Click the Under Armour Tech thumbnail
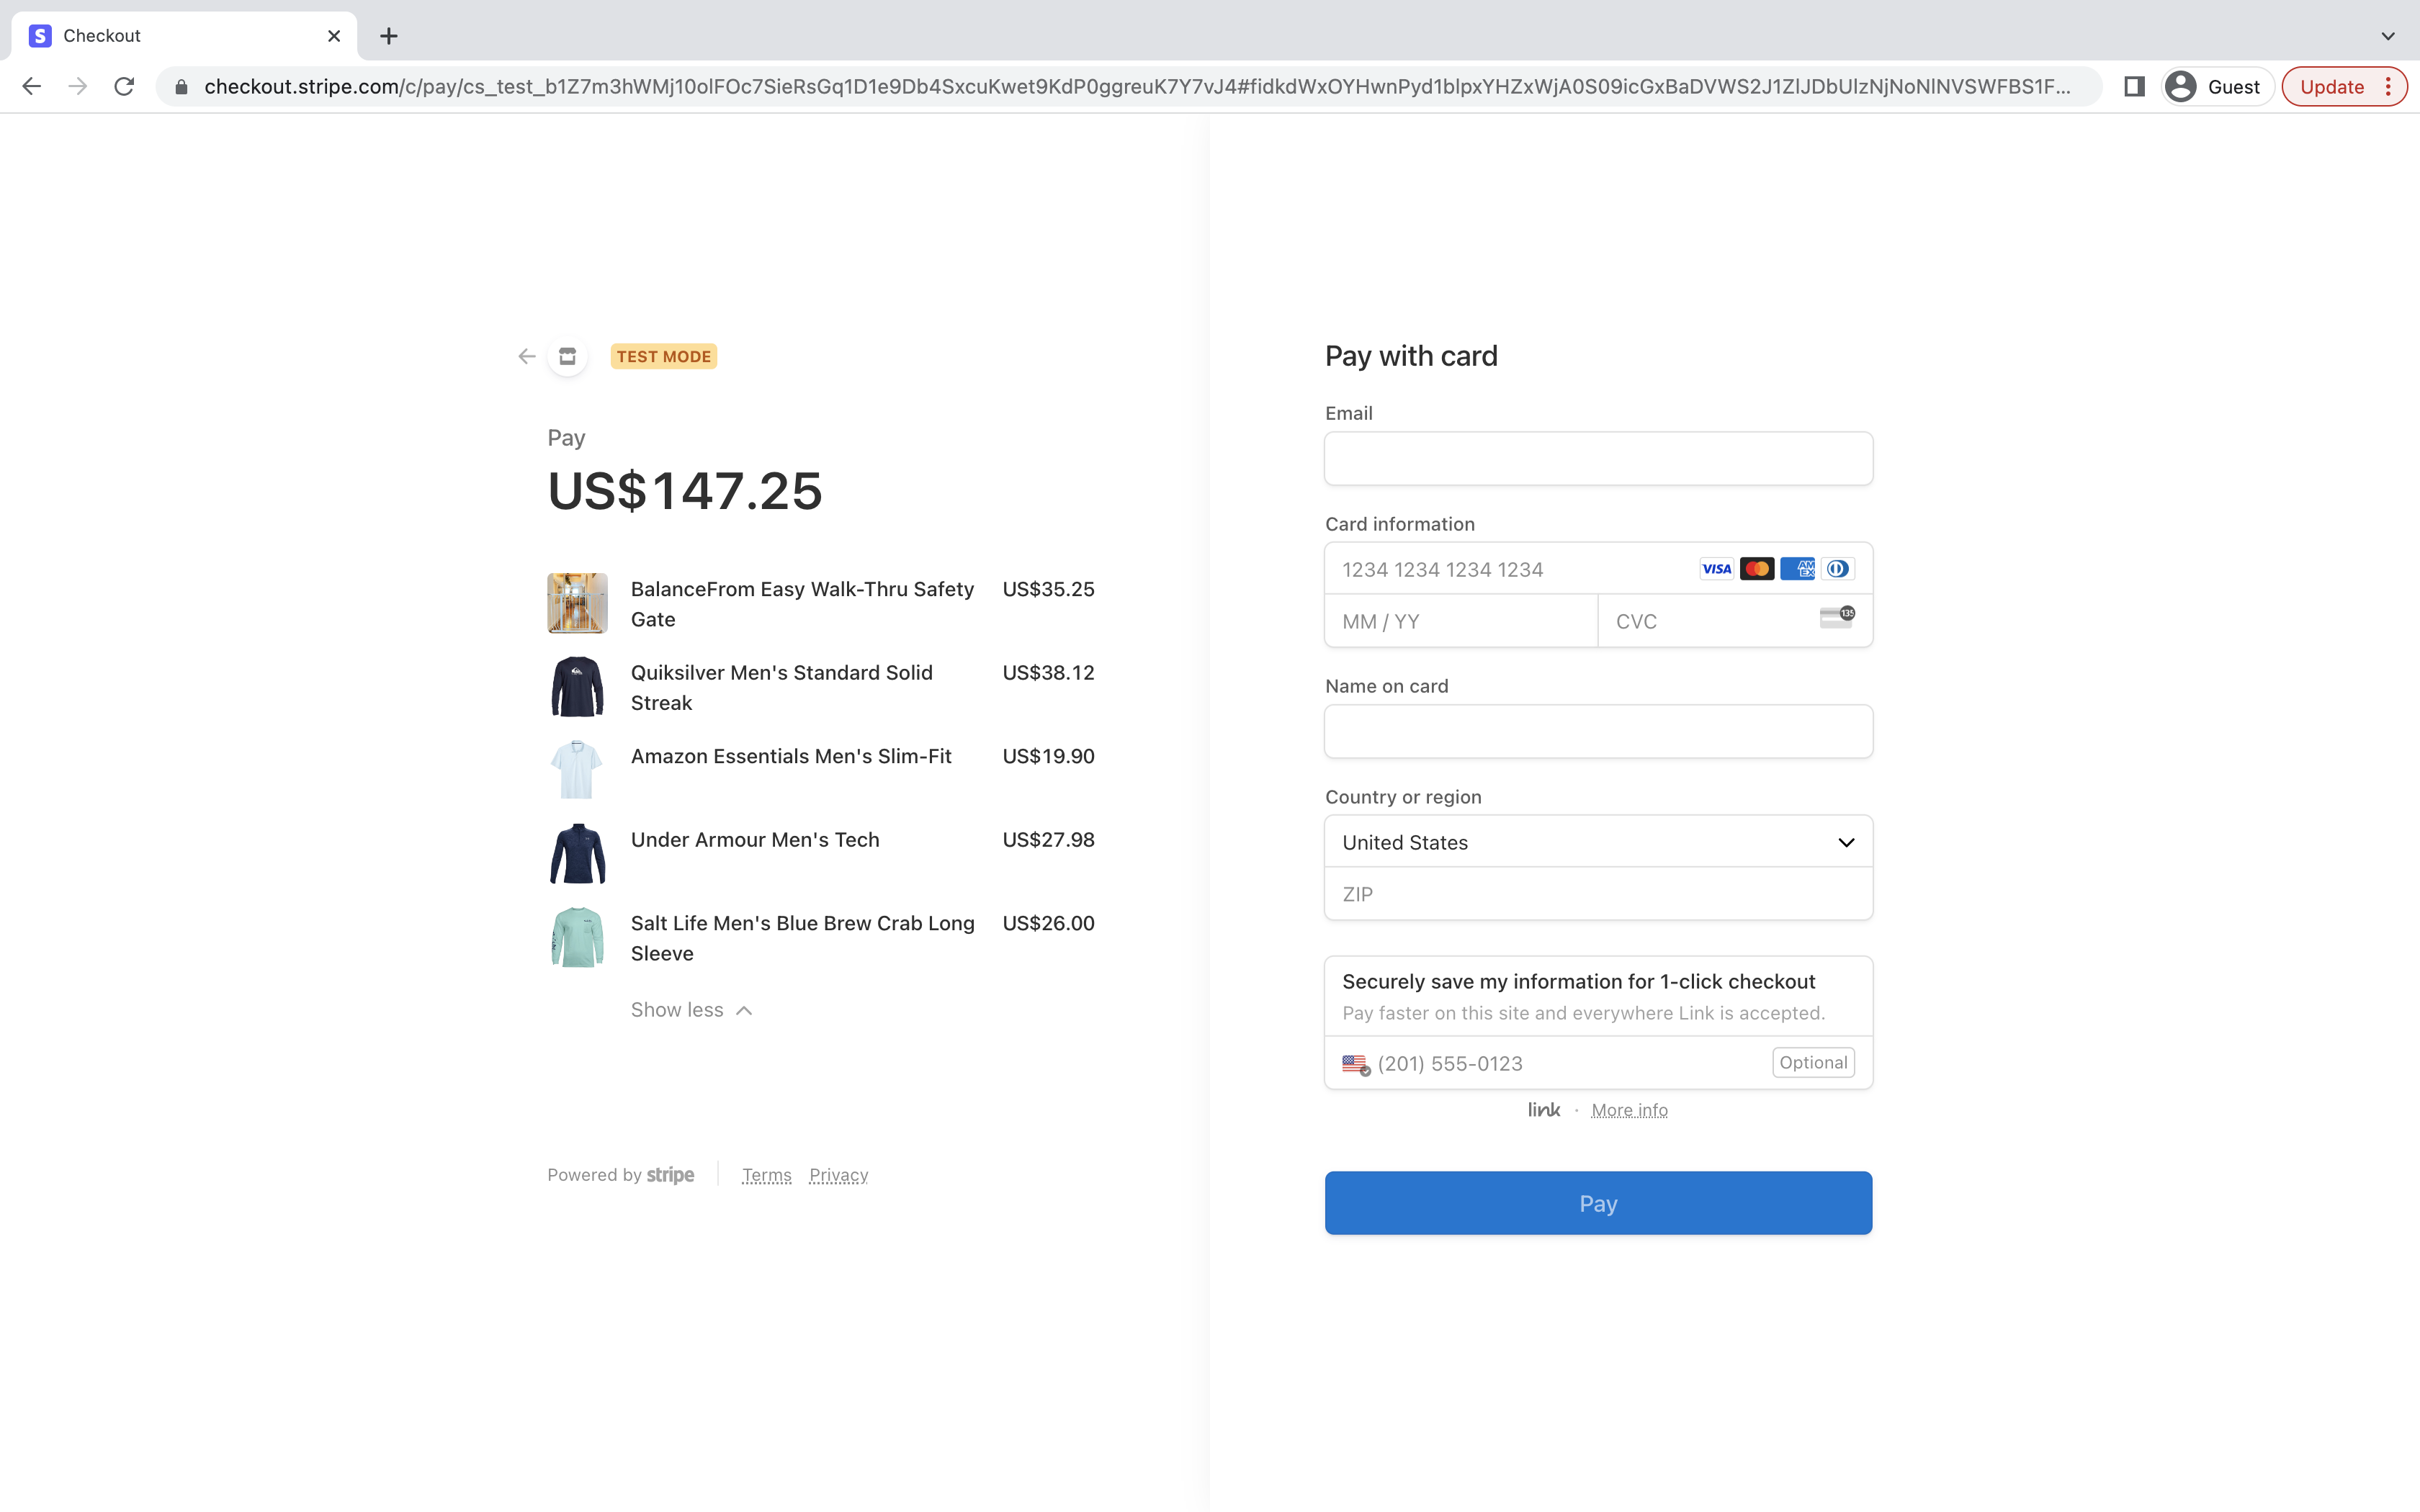 pyautogui.click(x=577, y=854)
